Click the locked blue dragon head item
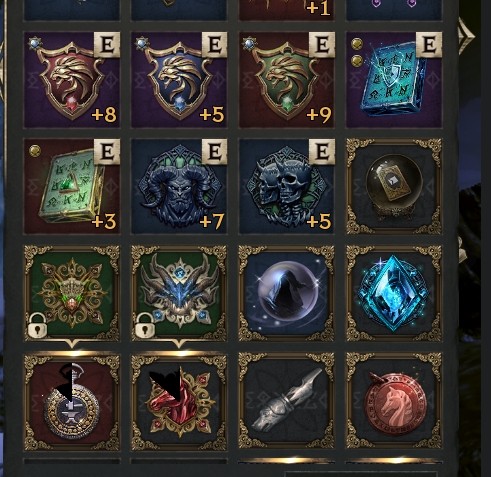Image resolution: width=491 pixels, height=477 pixels. pos(179,293)
